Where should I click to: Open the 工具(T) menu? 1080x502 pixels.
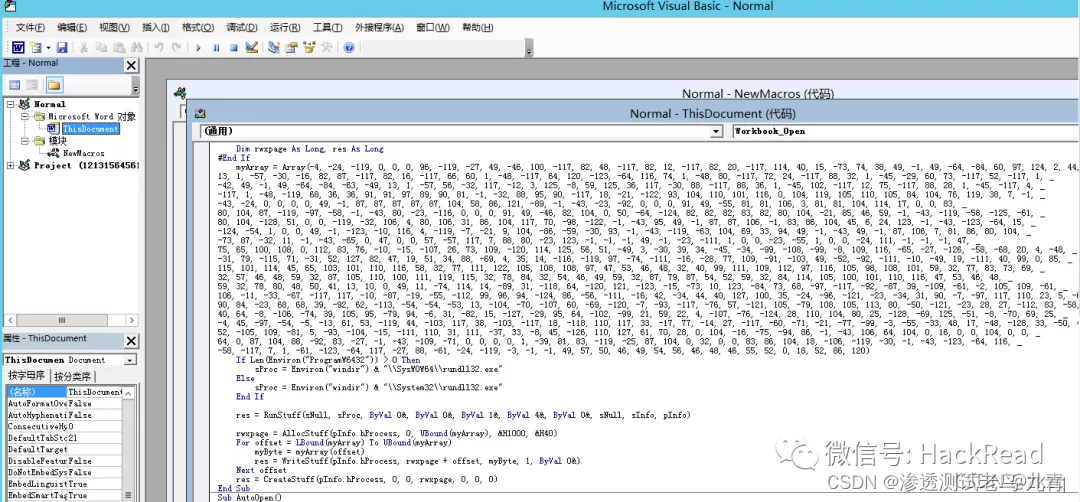pyautogui.click(x=327, y=28)
